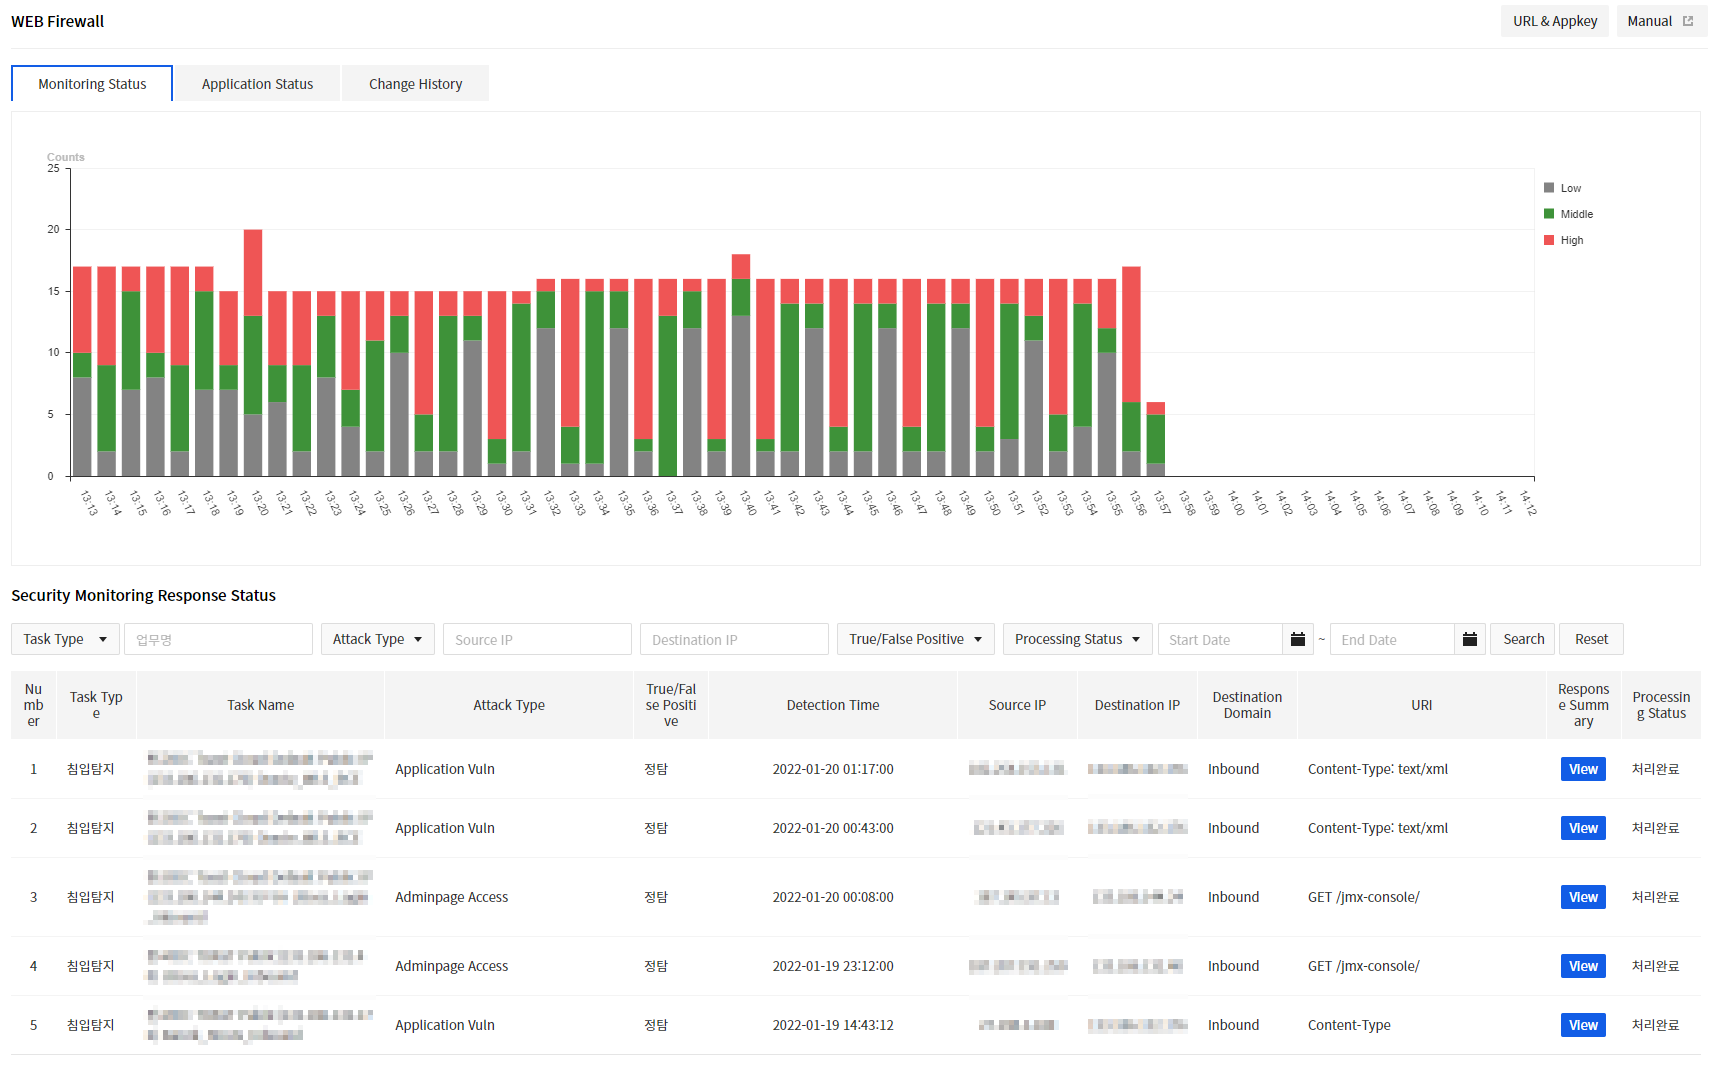1716x1067 pixels.
Task: Click the Processing Status column header
Action: [x=1661, y=705]
